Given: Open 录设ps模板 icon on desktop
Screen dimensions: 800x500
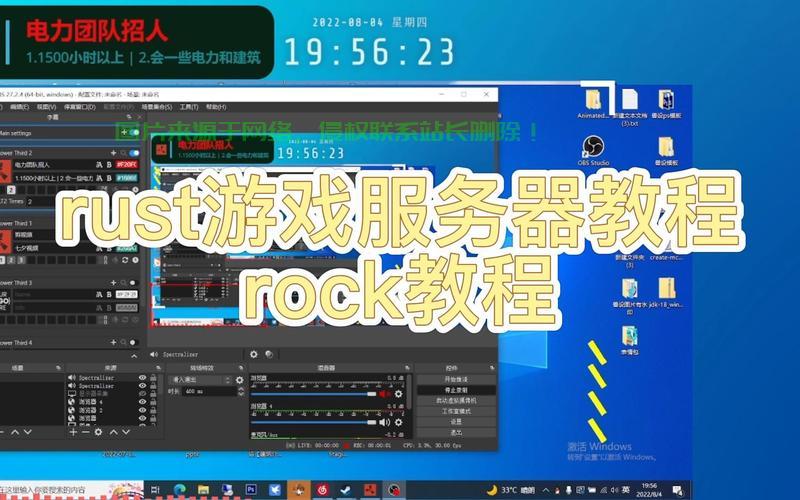Looking at the screenshot, I should 666,105.
